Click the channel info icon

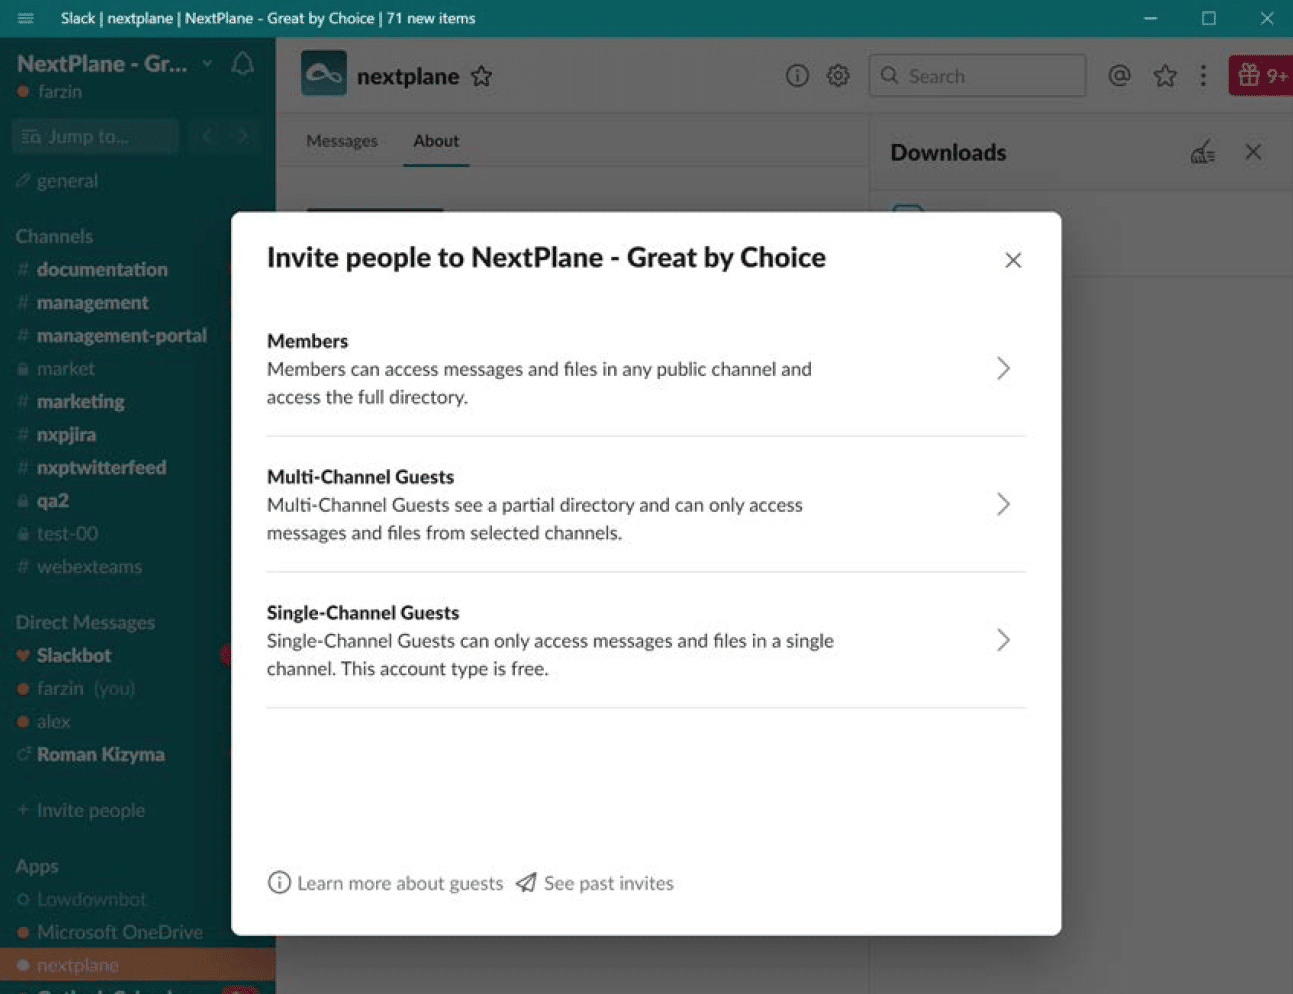click(x=797, y=75)
